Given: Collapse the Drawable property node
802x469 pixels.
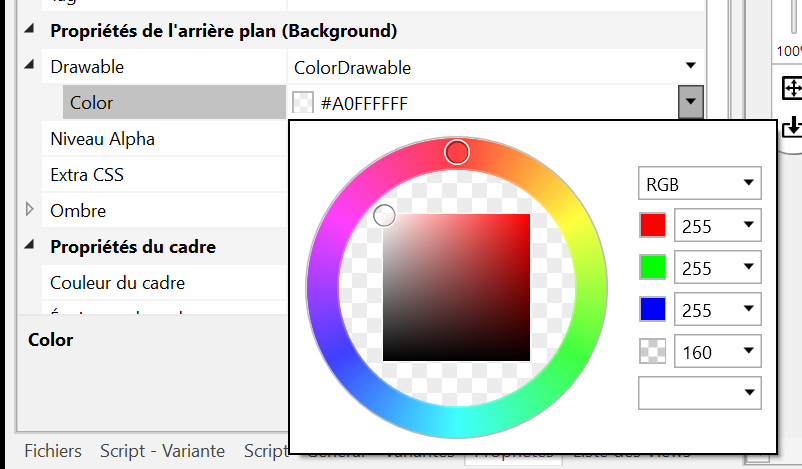Looking at the screenshot, I should 30,67.
